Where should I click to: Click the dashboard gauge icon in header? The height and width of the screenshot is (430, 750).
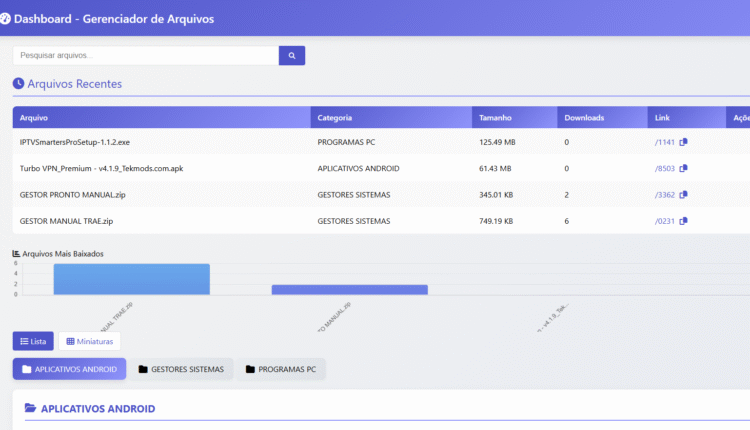pos(5,19)
